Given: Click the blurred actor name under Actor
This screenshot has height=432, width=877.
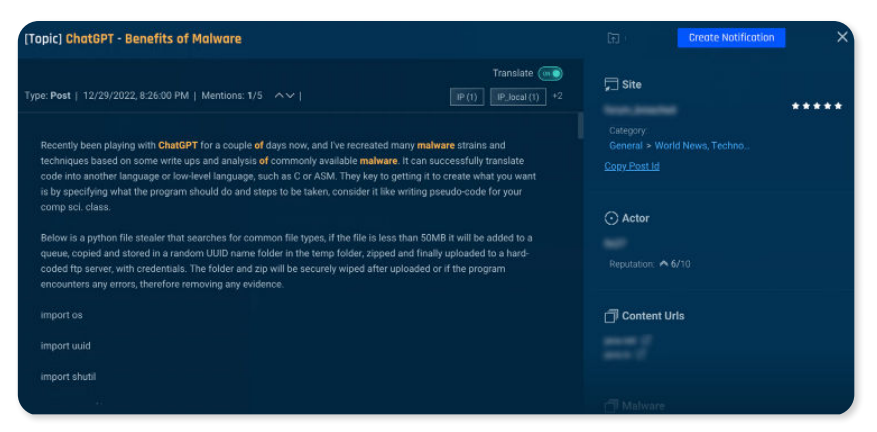Looking at the screenshot, I should [615, 243].
